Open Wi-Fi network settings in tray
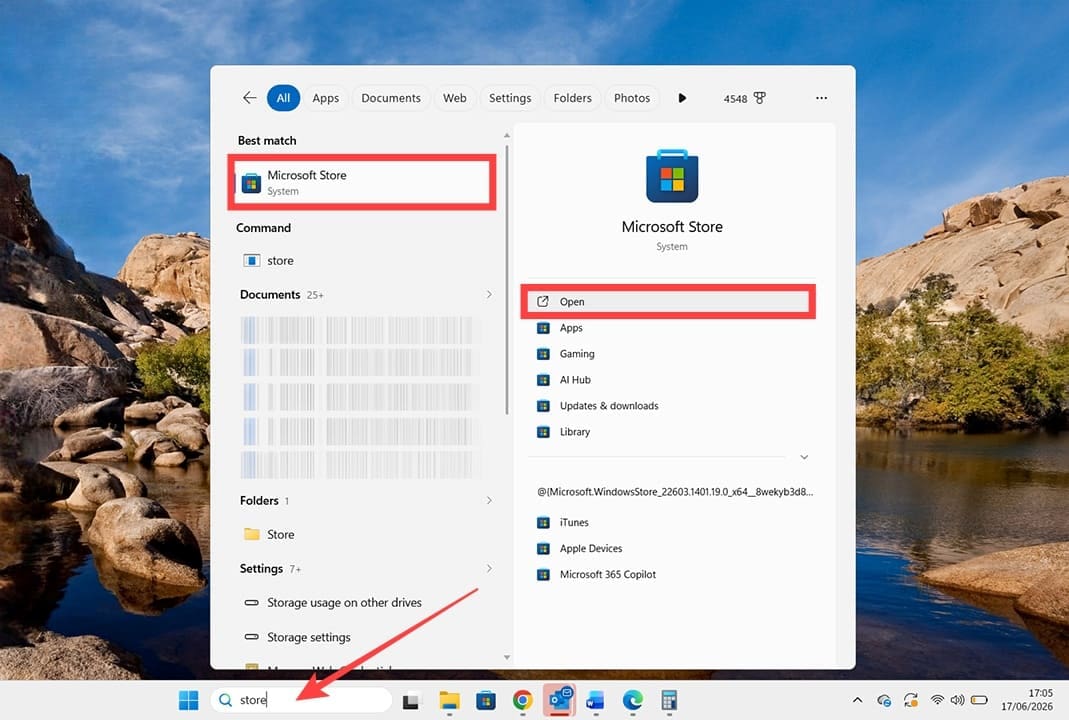 [937, 700]
